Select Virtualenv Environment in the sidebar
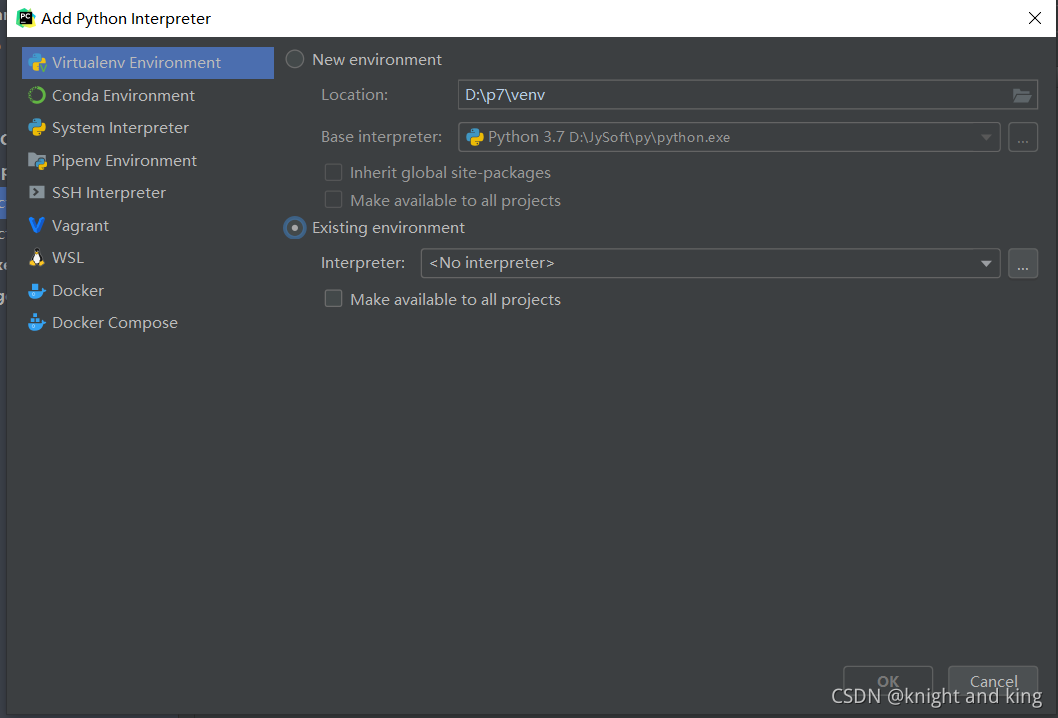Image resolution: width=1058 pixels, height=718 pixels. (x=148, y=63)
